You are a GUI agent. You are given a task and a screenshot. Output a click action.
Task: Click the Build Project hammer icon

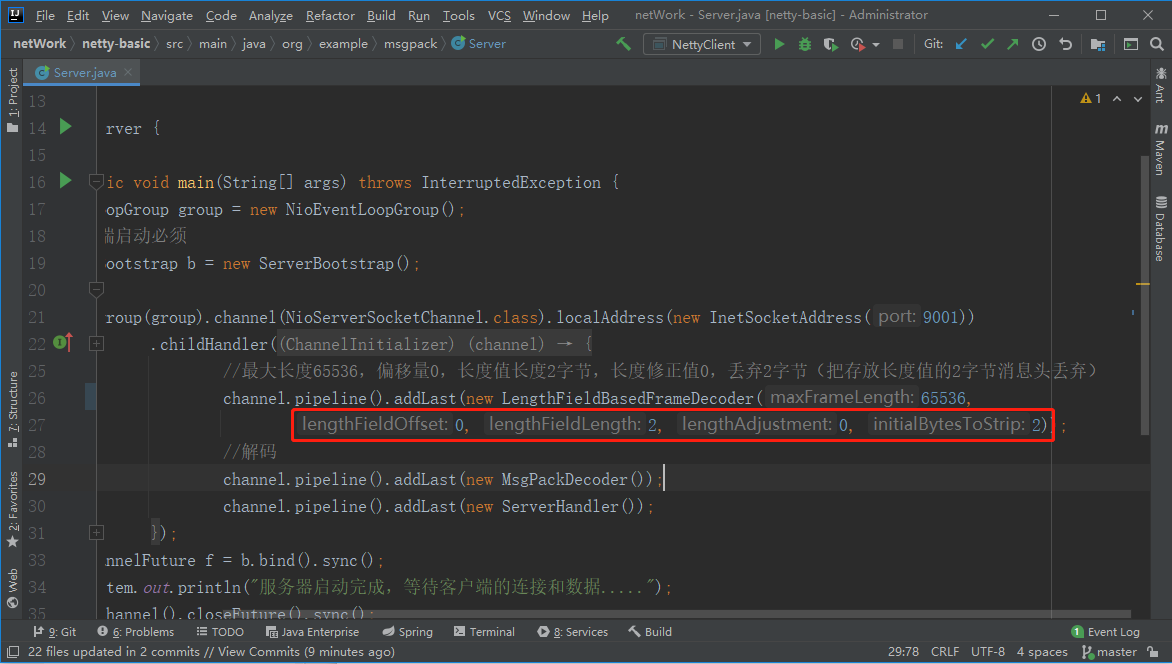(x=623, y=44)
